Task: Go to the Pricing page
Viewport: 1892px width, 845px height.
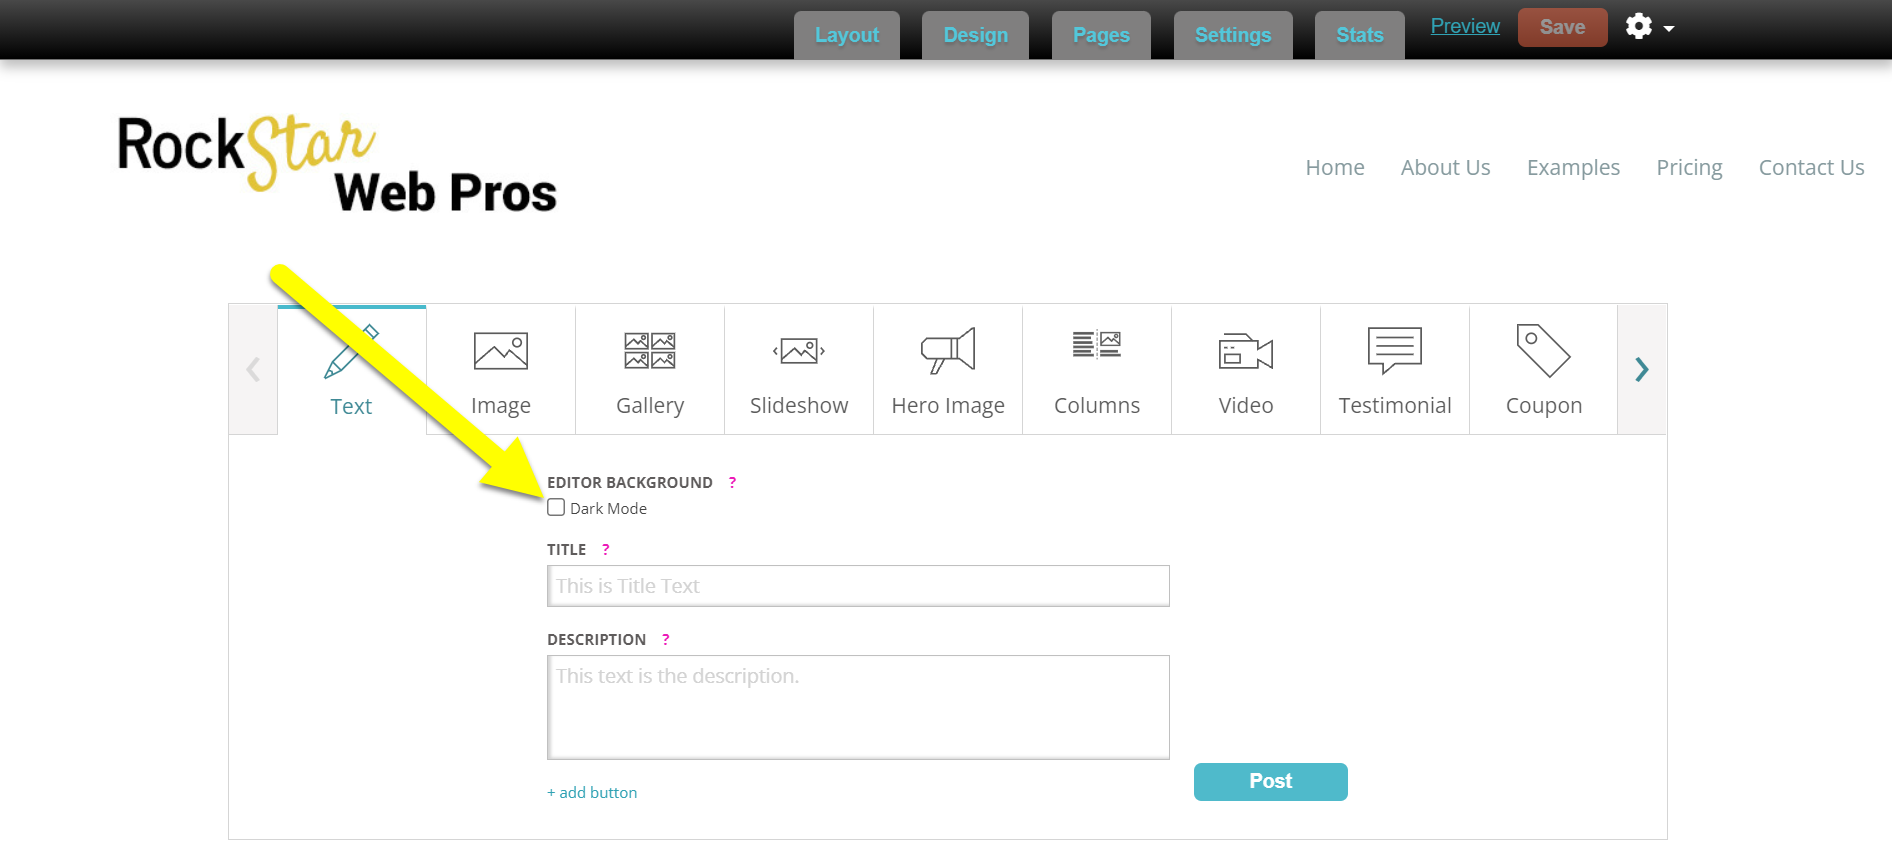Action: click(1689, 167)
